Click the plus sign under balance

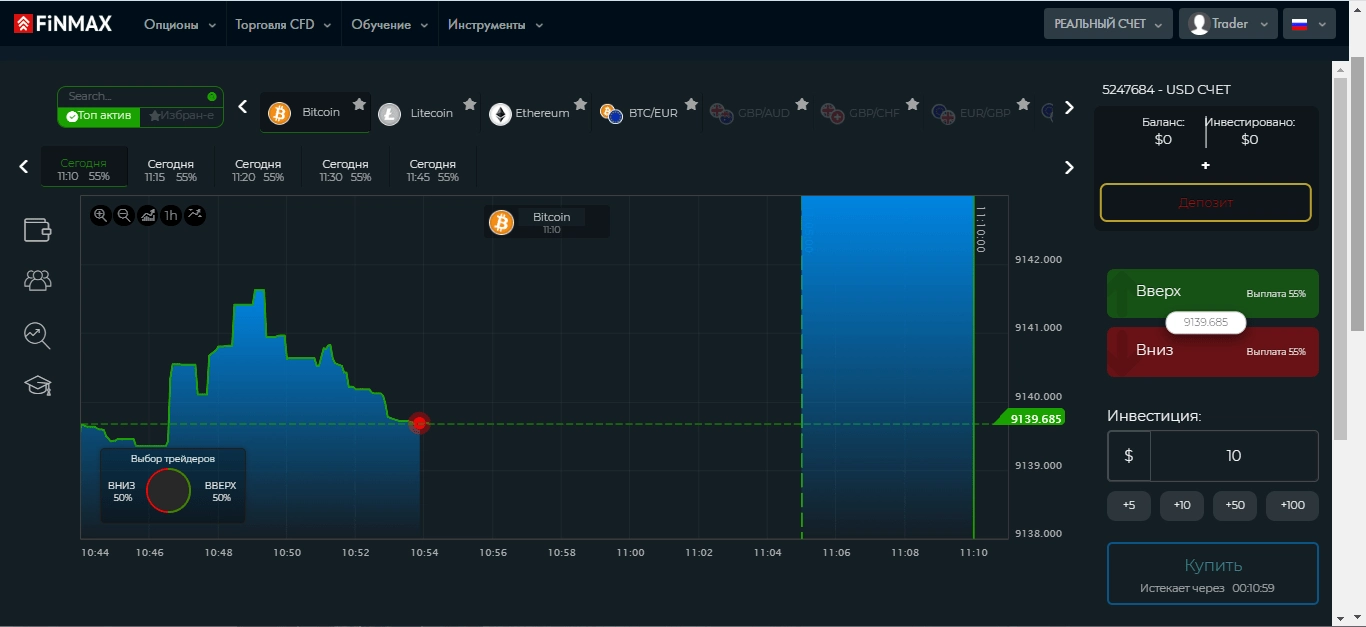(x=1206, y=165)
